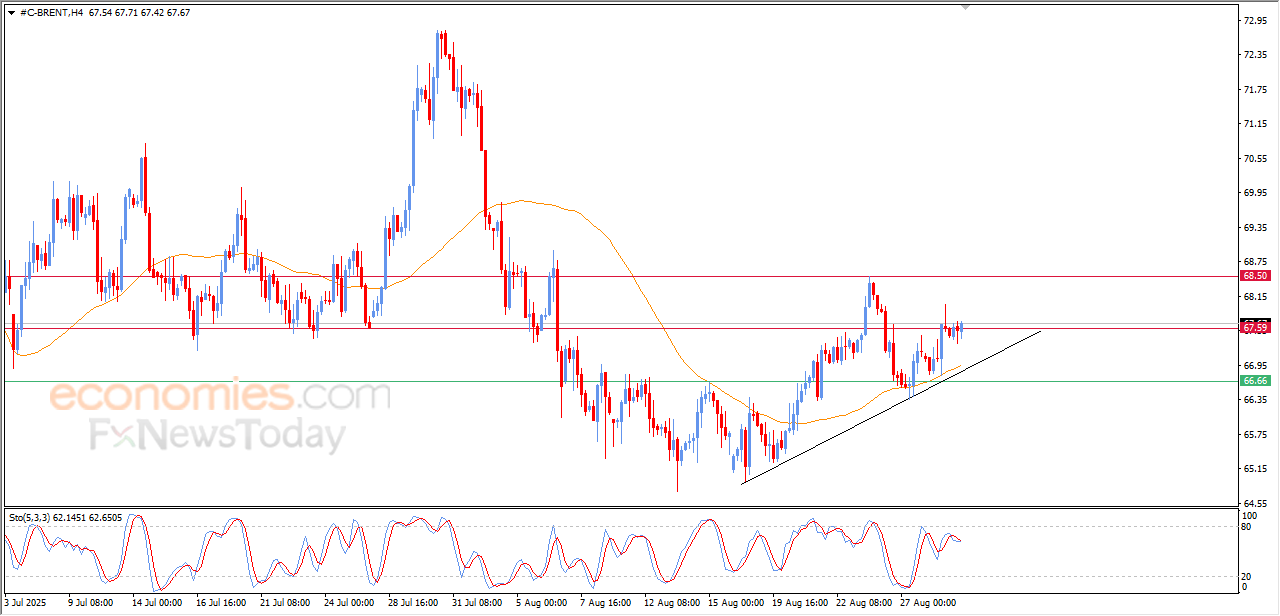Click the 72.35 value on price axis
Image resolution: width=1280 pixels, height=616 pixels.
pyautogui.click(x=1255, y=55)
